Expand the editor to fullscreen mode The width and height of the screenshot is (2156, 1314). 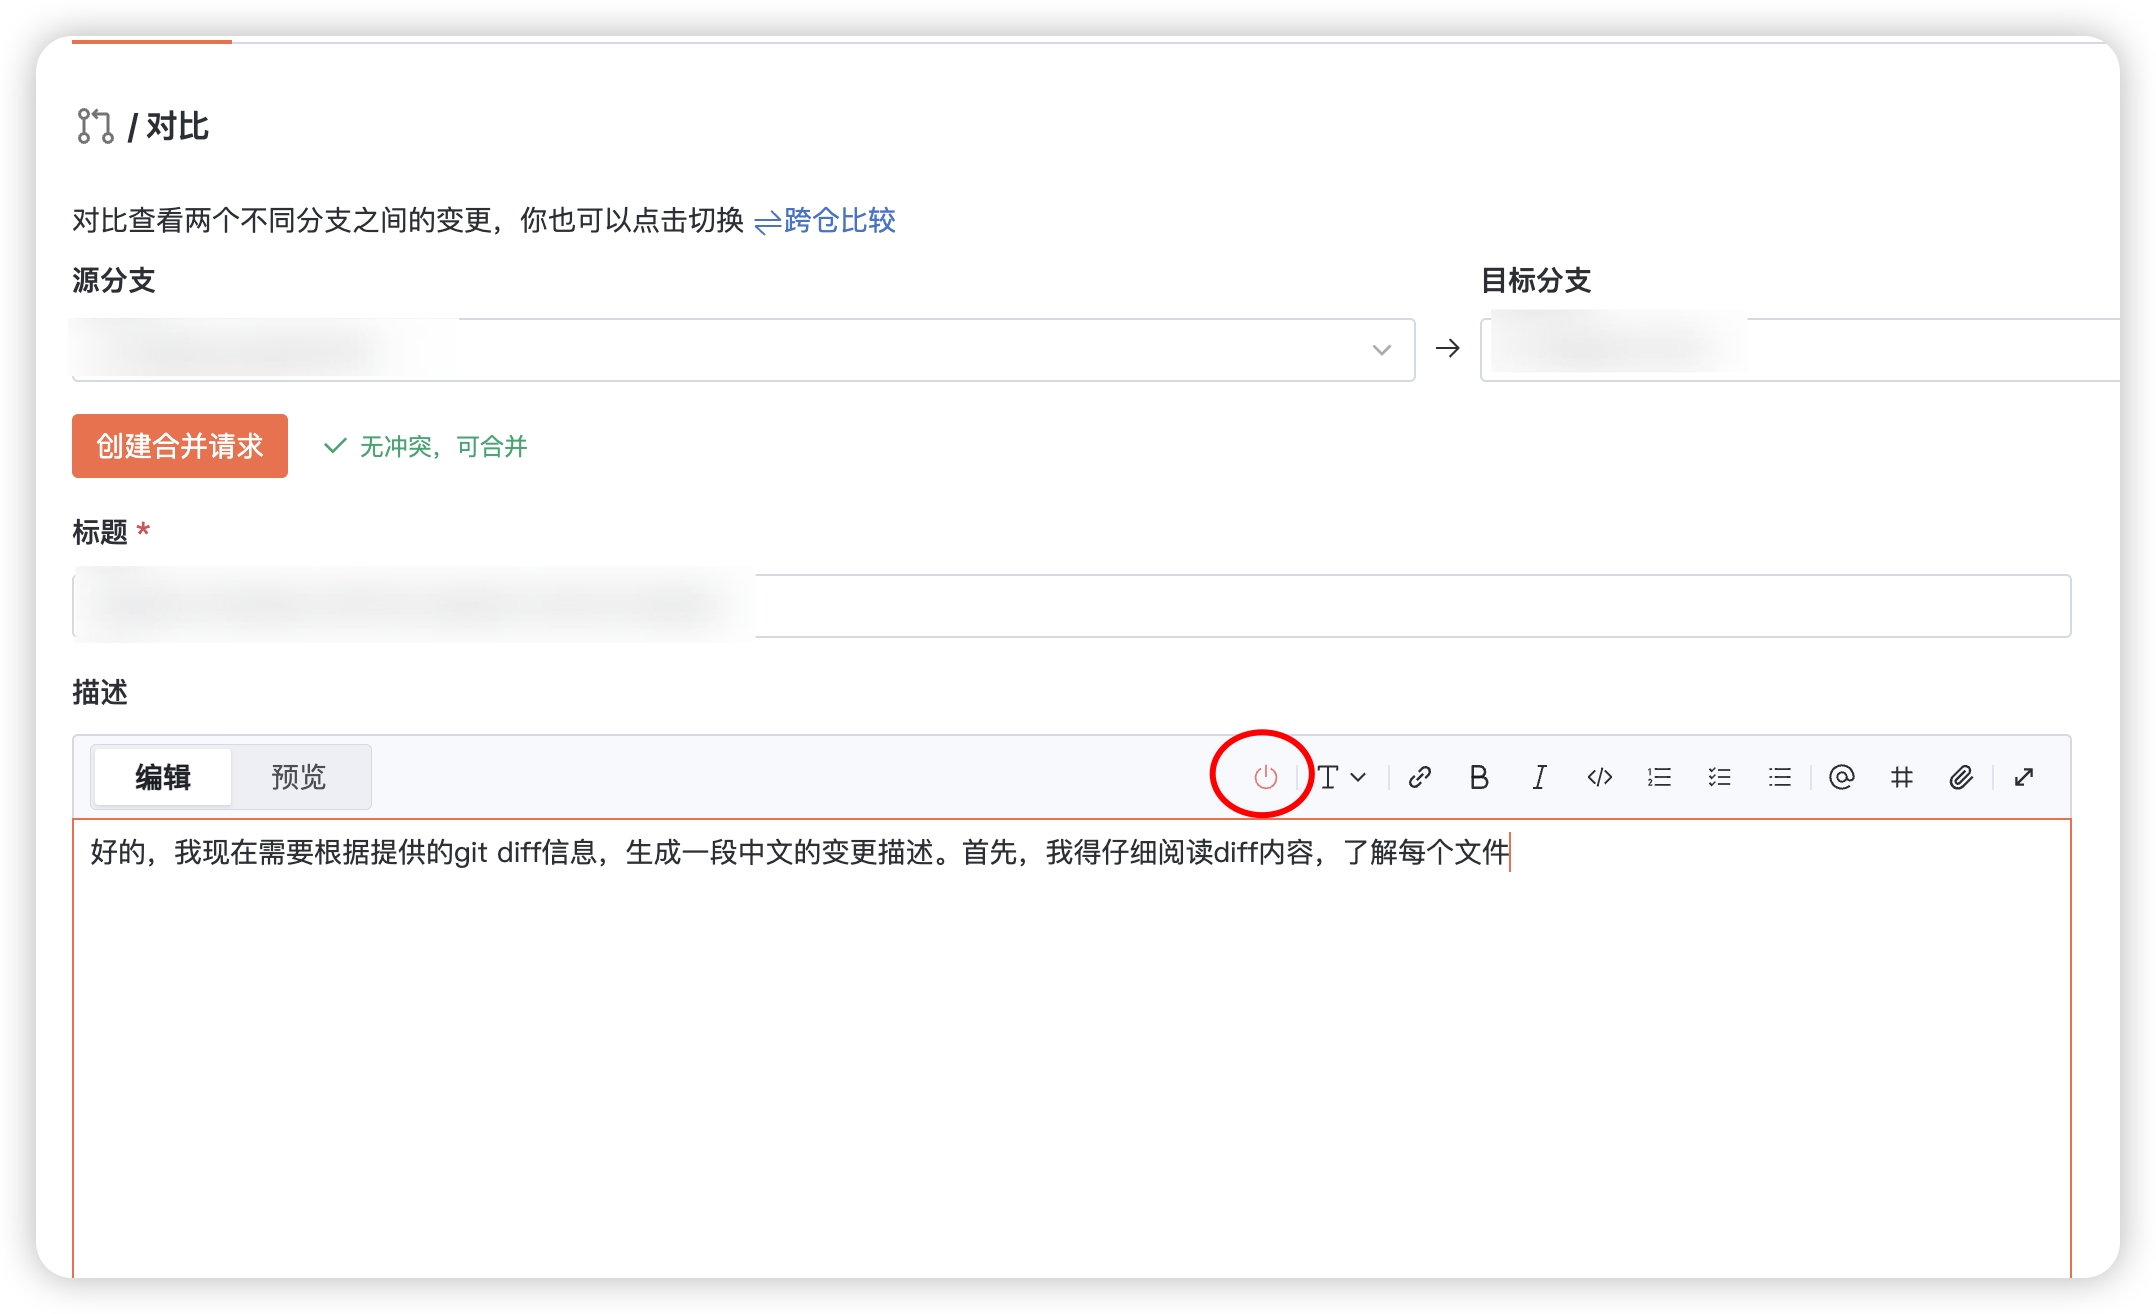[x=2023, y=777]
